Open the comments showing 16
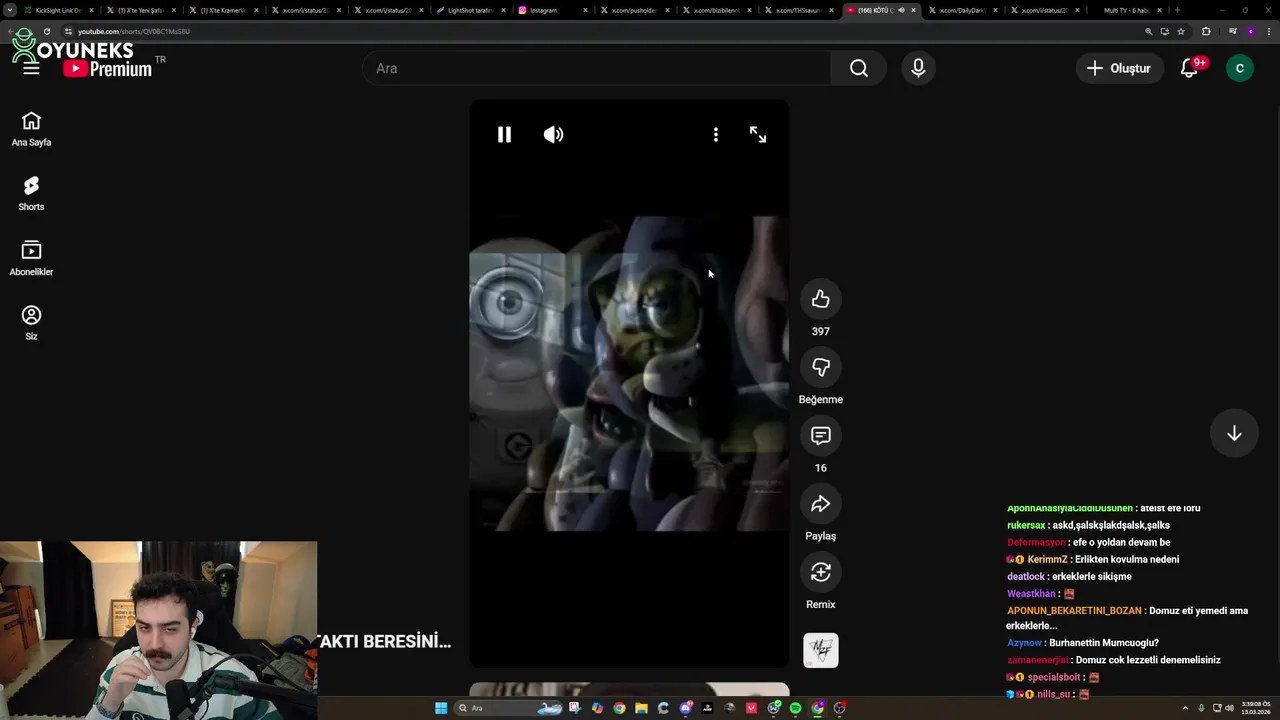Image resolution: width=1280 pixels, height=720 pixels. [821, 435]
